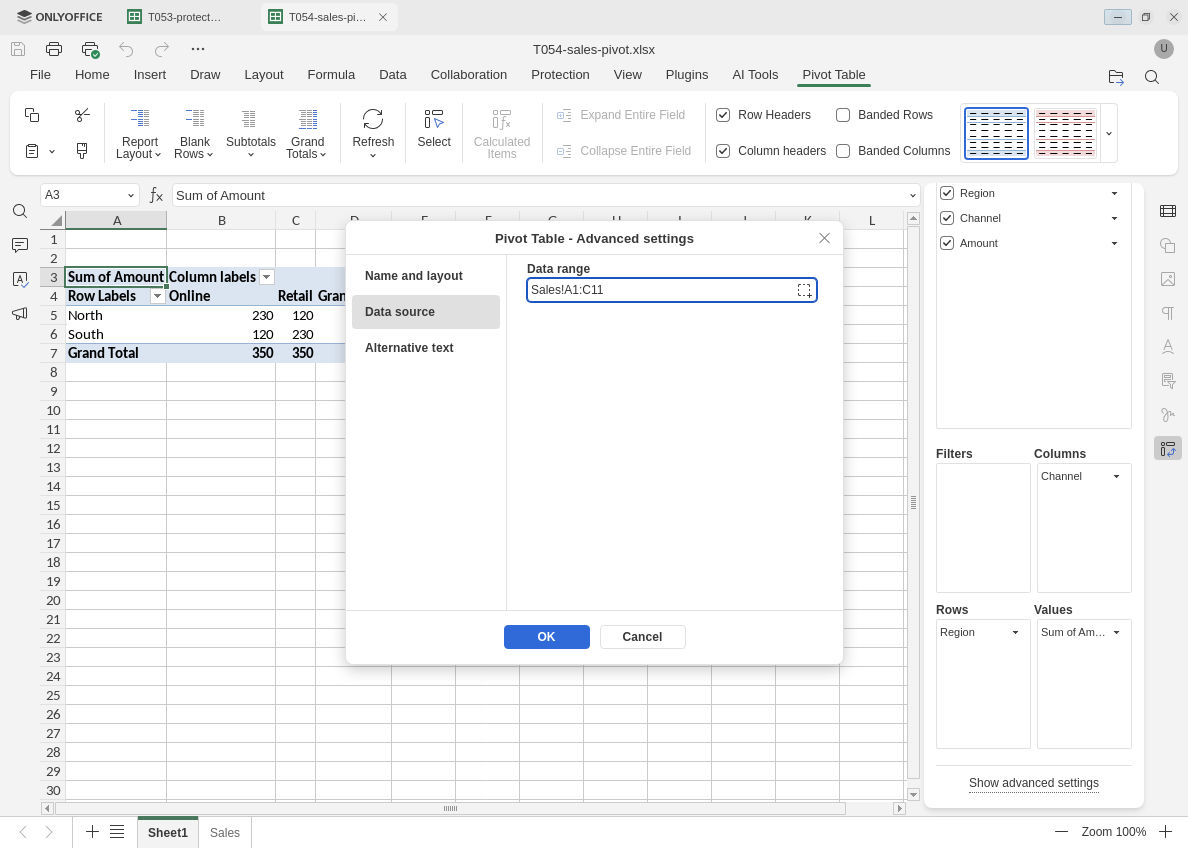Toggle the Column headers checkbox
This screenshot has width=1188, height=848.
click(x=723, y=151)
